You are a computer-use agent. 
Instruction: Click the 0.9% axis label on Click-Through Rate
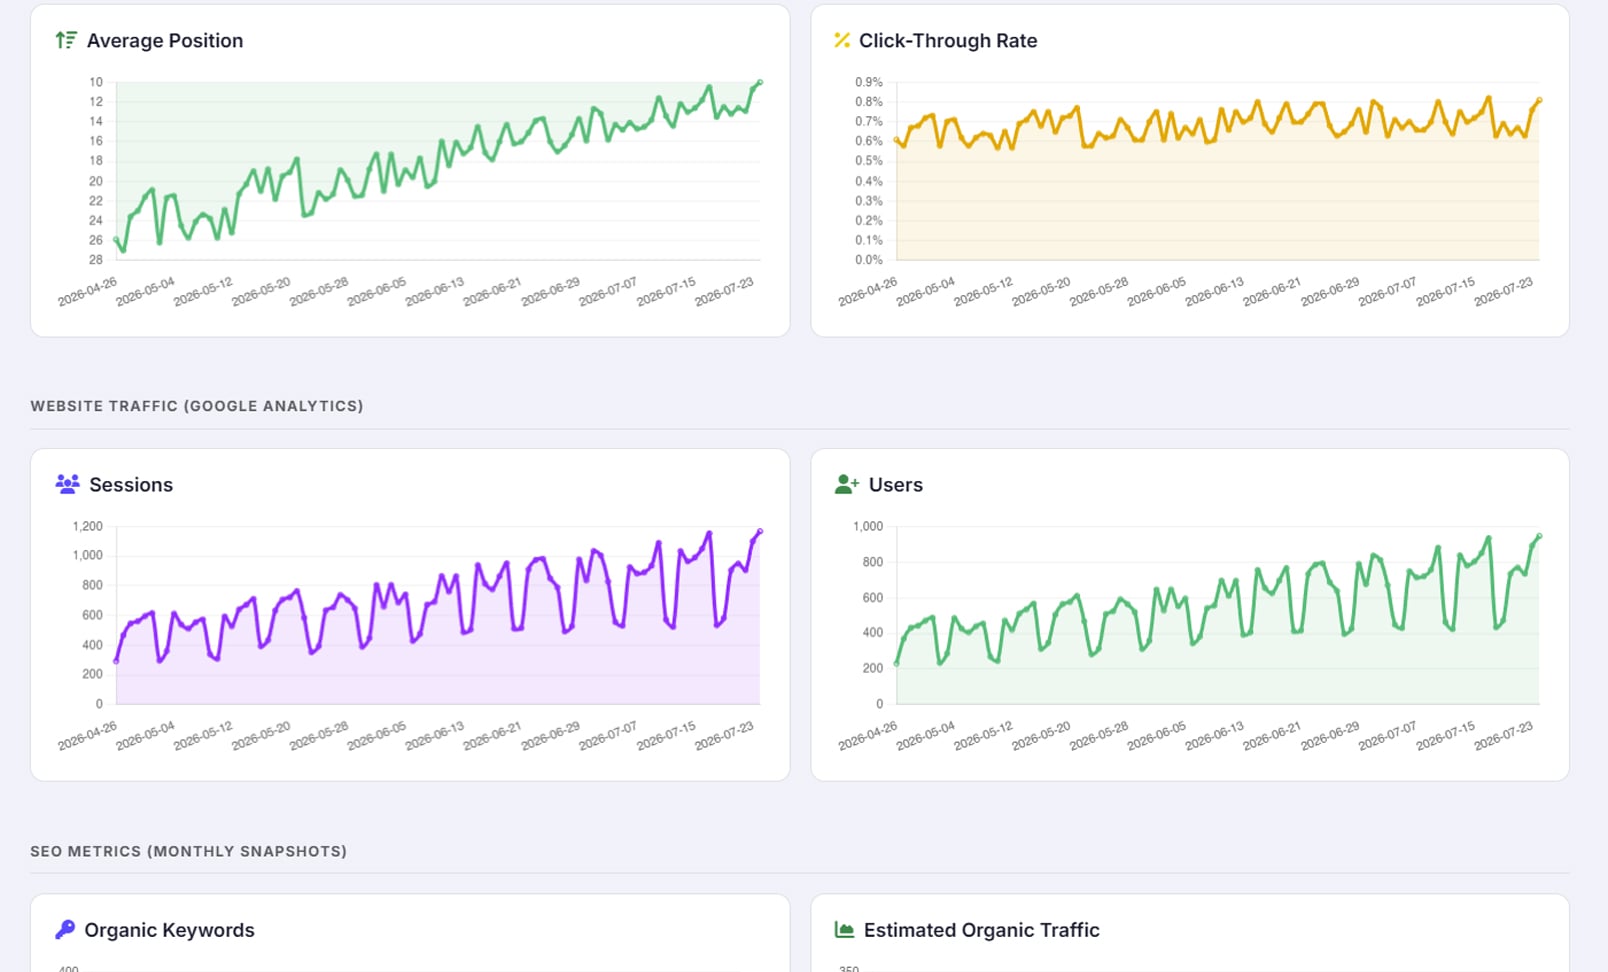tap(869, 82)
